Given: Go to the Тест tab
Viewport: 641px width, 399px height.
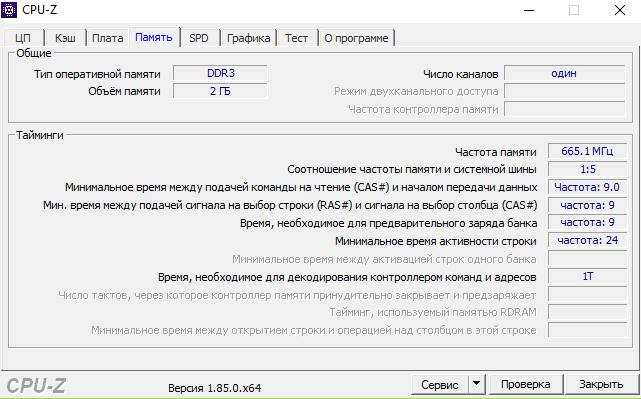Looking at the screenshot, I should tap(296, 38).
